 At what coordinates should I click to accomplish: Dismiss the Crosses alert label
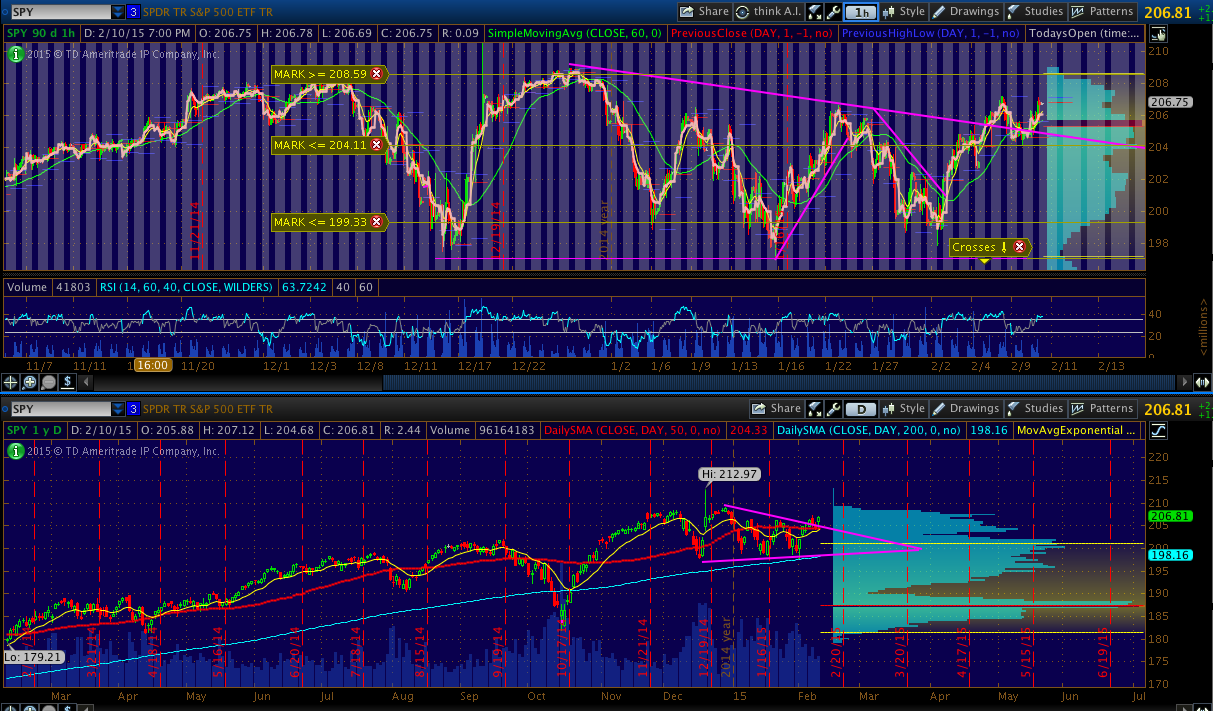click(x=1019, y=247)
